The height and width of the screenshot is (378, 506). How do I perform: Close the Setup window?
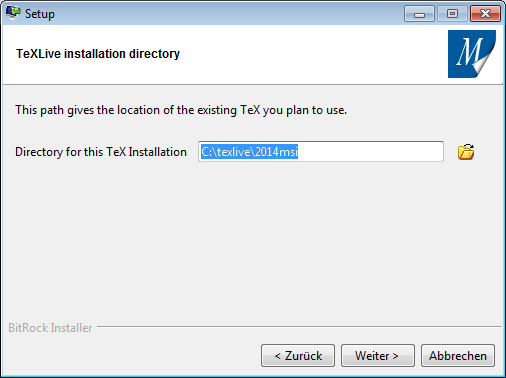click(x=485, y=14)
